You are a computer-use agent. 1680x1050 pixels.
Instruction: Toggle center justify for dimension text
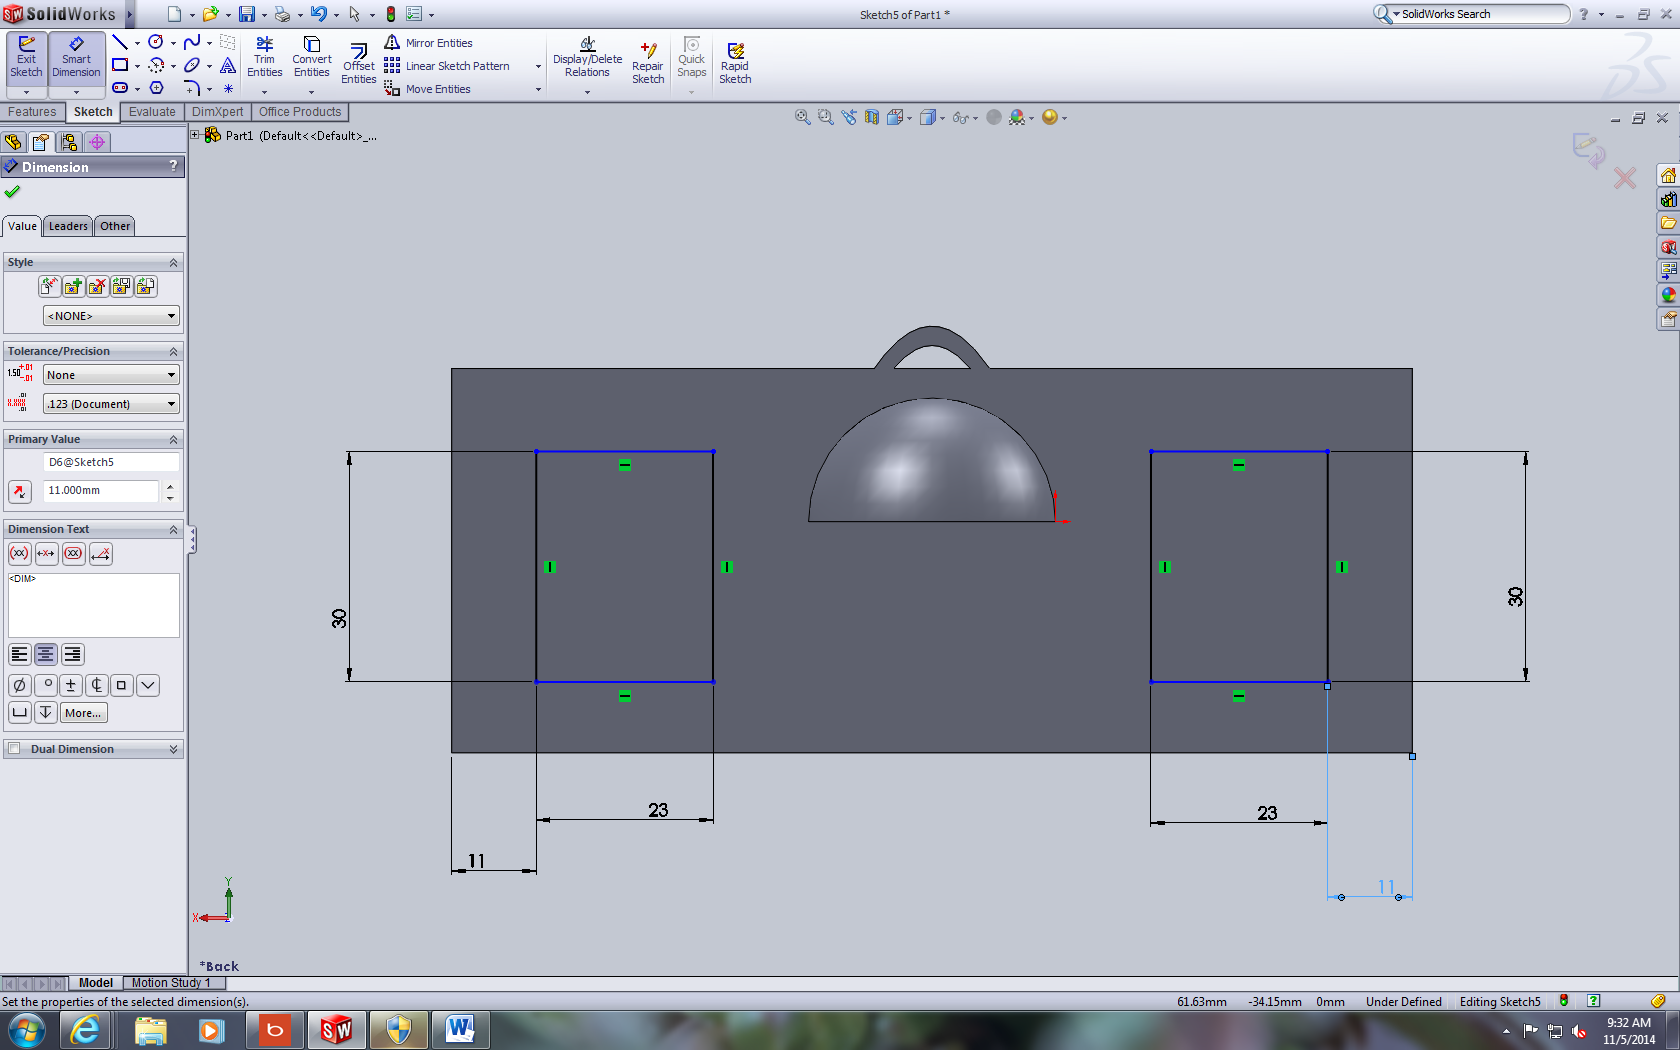tap(46, 654)
